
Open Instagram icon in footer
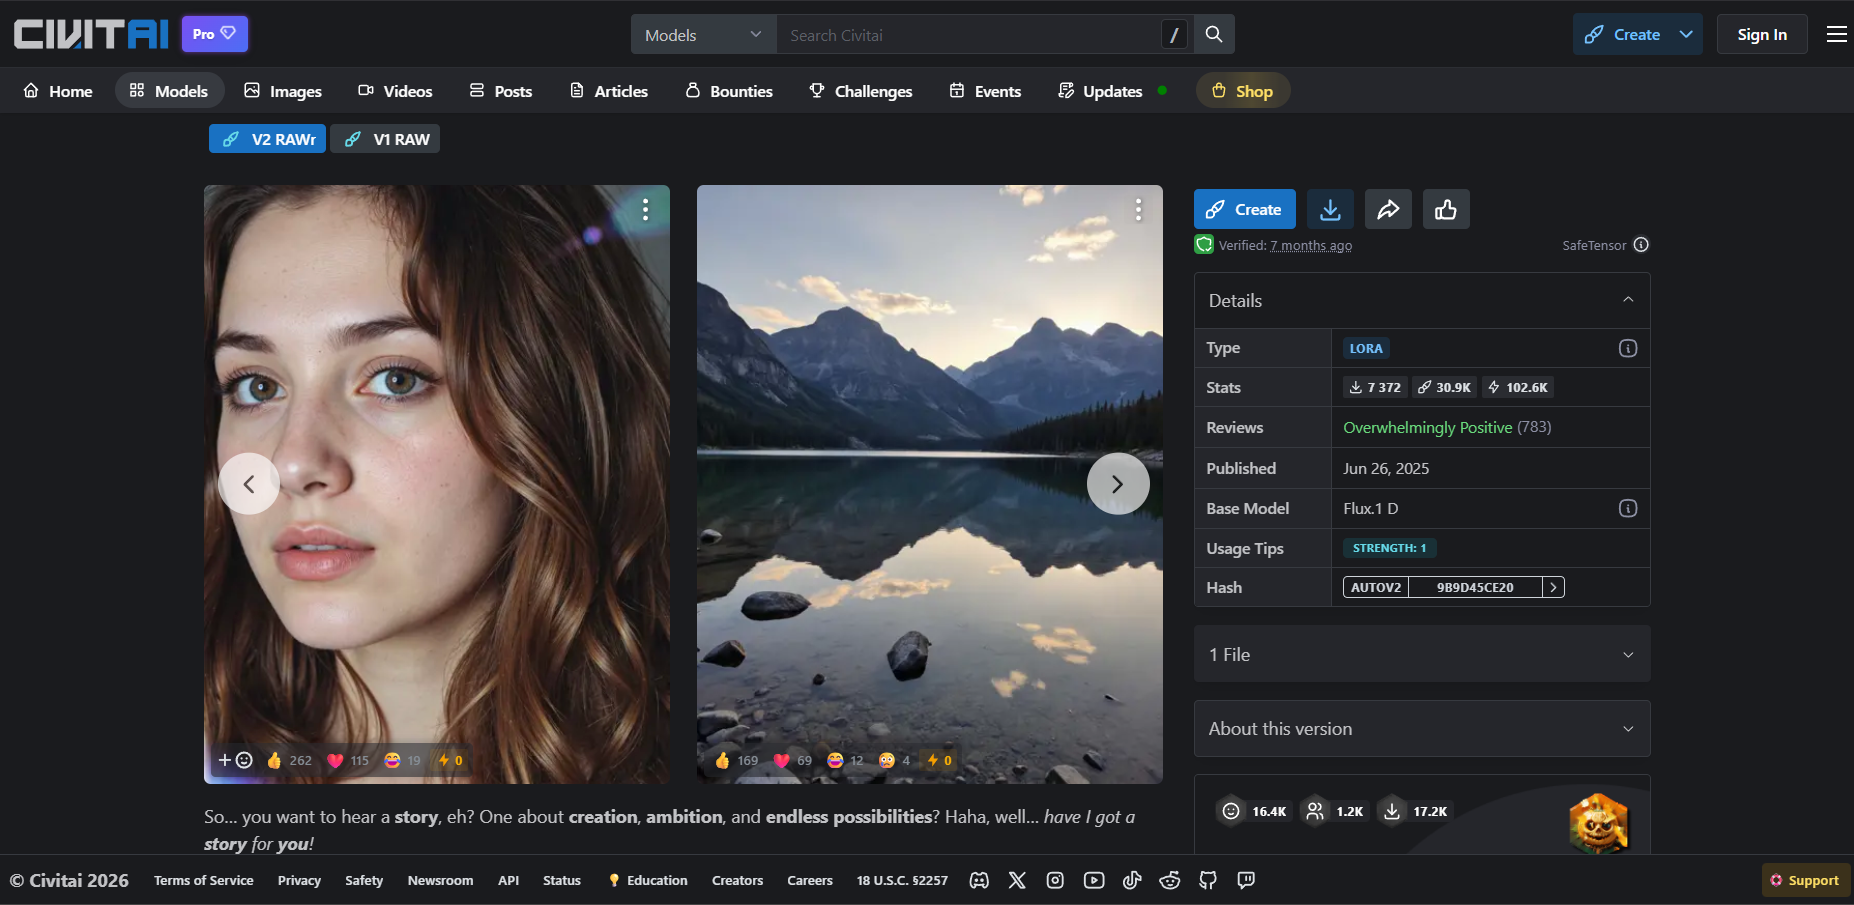(1055, 880)
